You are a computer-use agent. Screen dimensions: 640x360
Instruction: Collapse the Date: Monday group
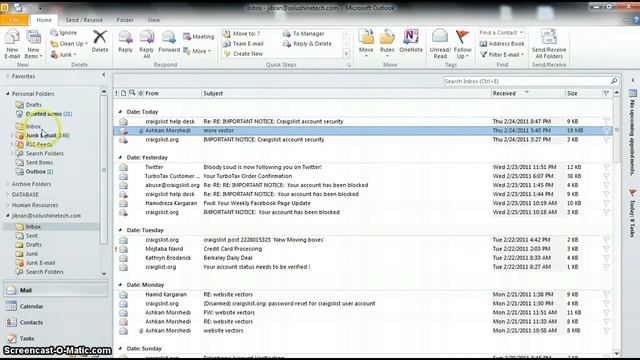120,284
